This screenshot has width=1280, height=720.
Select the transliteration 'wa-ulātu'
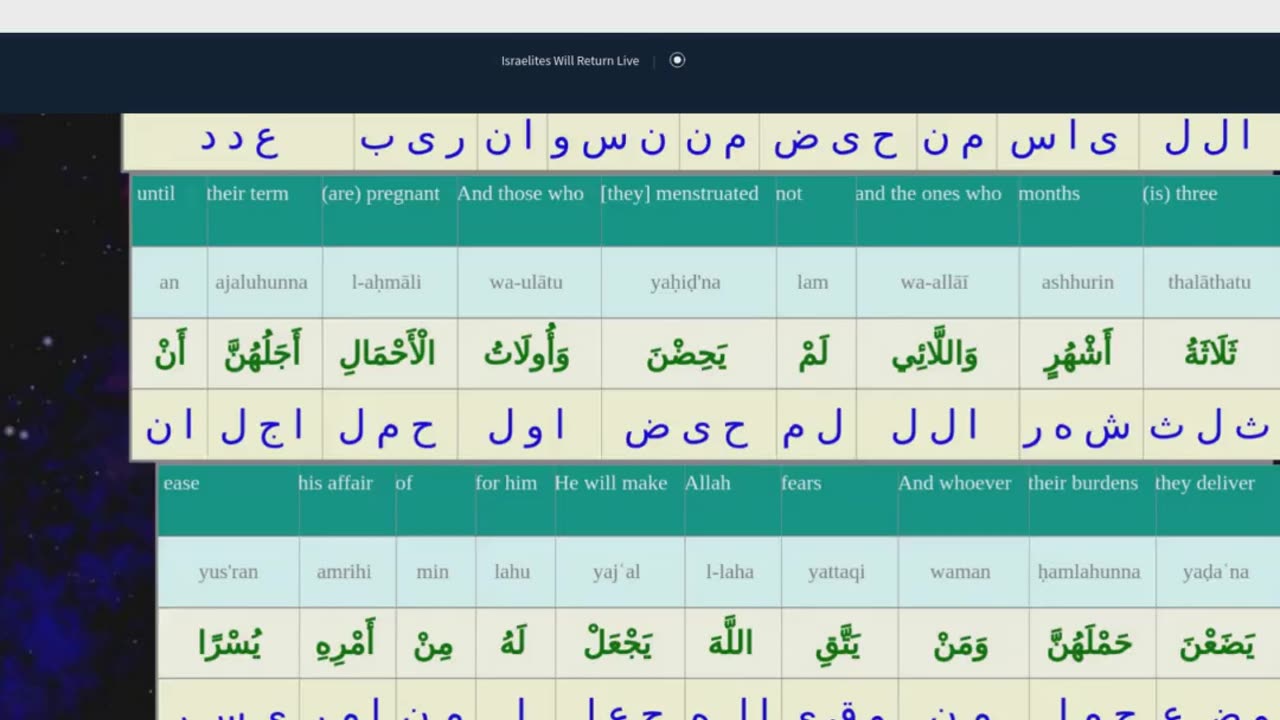(525, 282)
